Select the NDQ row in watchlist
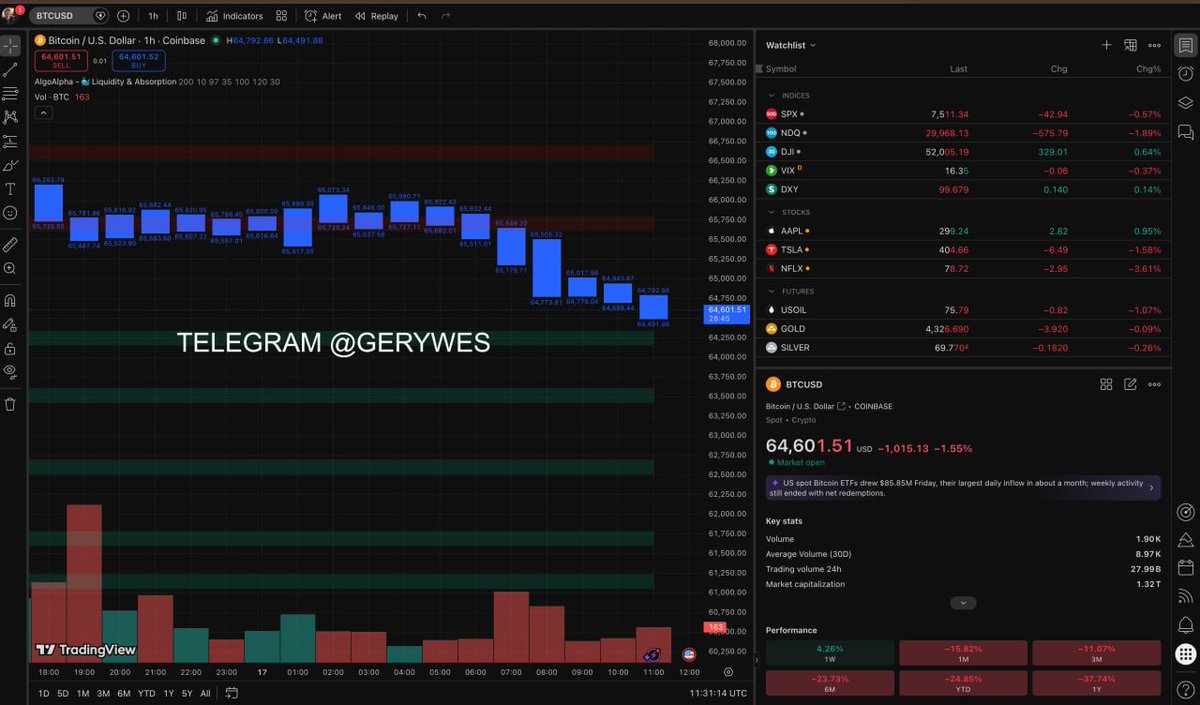1200x705 pixels. click(963, 132)
